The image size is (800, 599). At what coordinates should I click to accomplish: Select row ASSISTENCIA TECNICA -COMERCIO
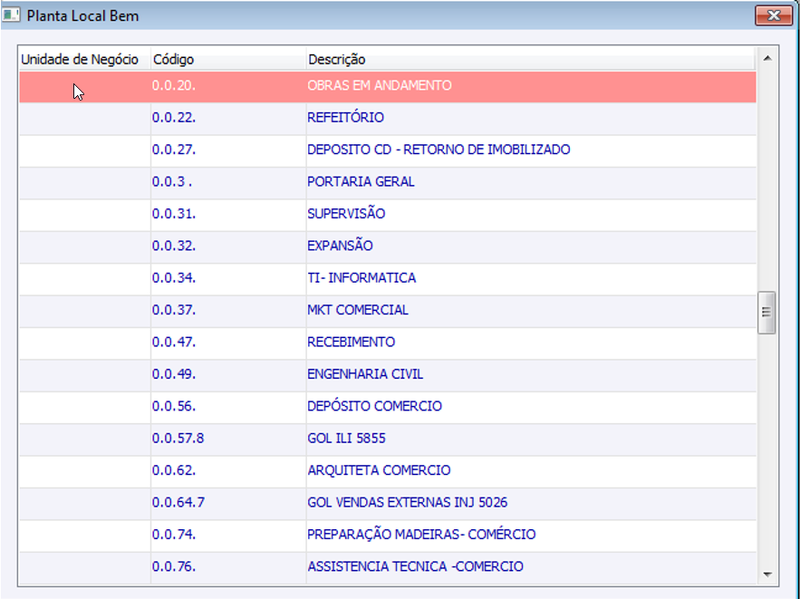pyautogui.click(x=388, y=567)
